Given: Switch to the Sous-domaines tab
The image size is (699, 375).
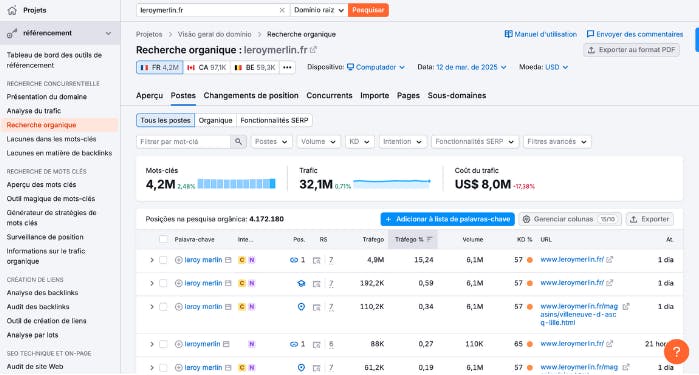Looking at the screenshot, I should click(456, 95).
